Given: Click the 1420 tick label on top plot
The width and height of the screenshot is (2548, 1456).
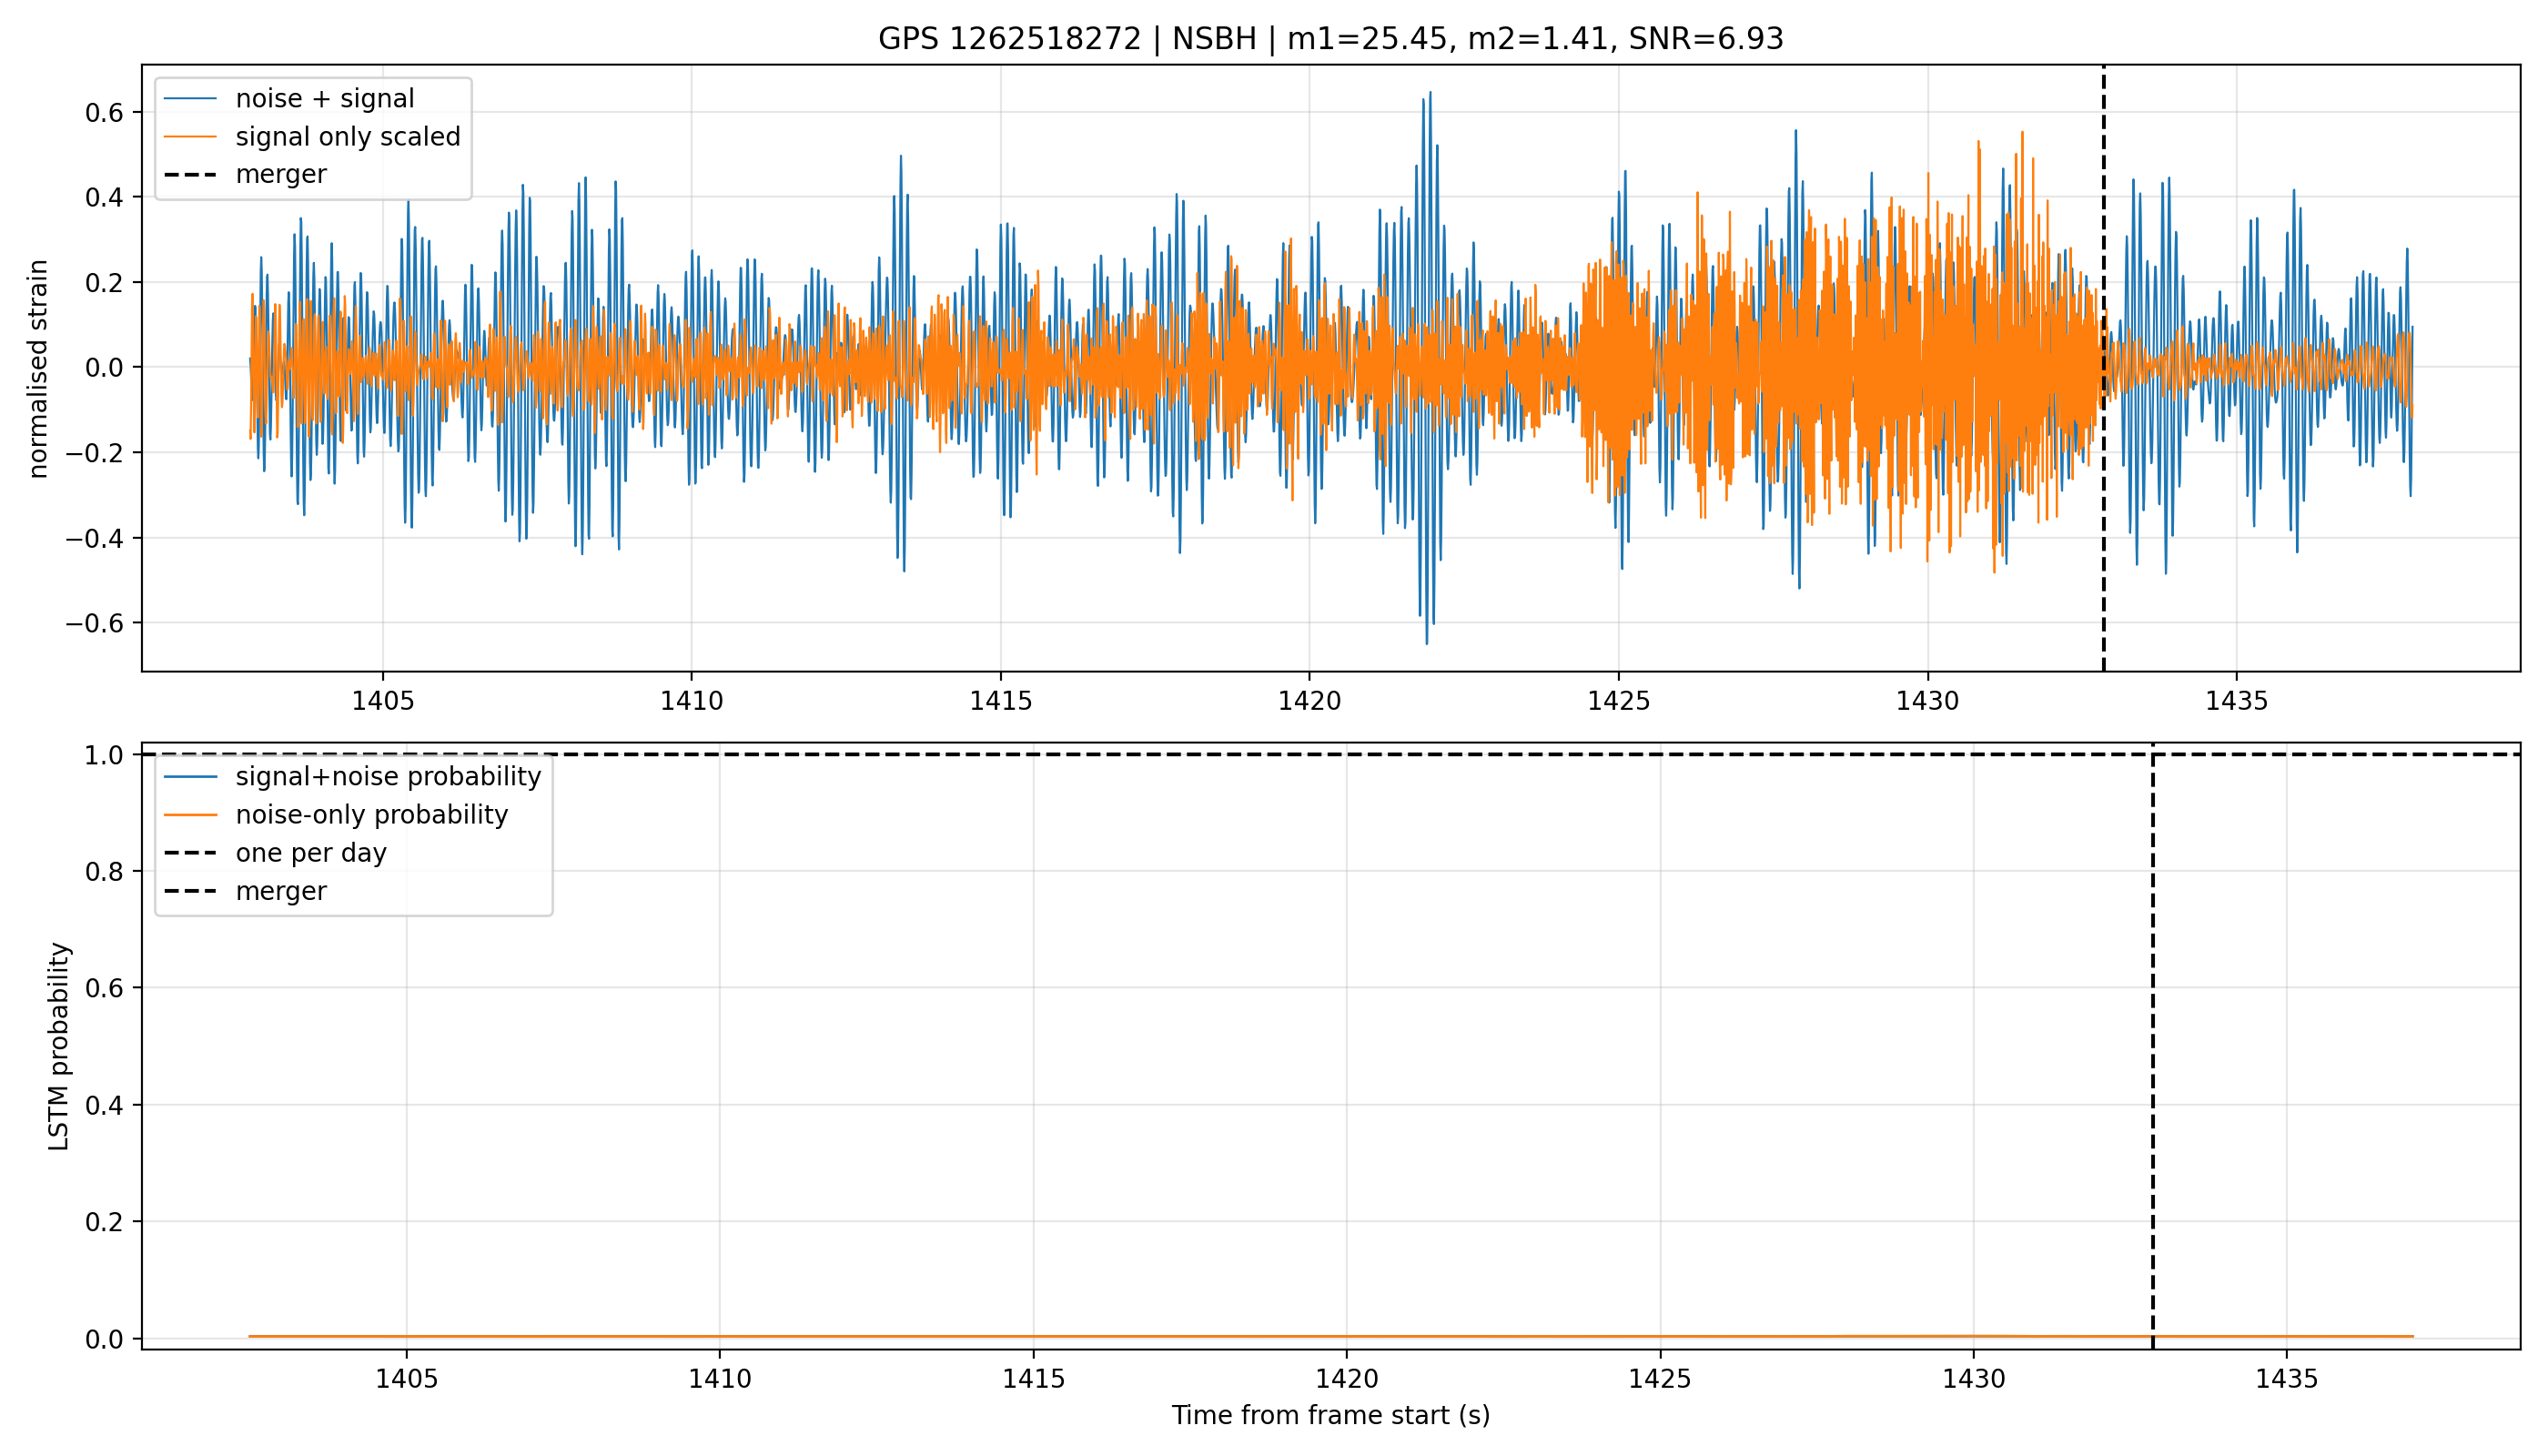Looking at the screenshot, I should (1309, 701).
